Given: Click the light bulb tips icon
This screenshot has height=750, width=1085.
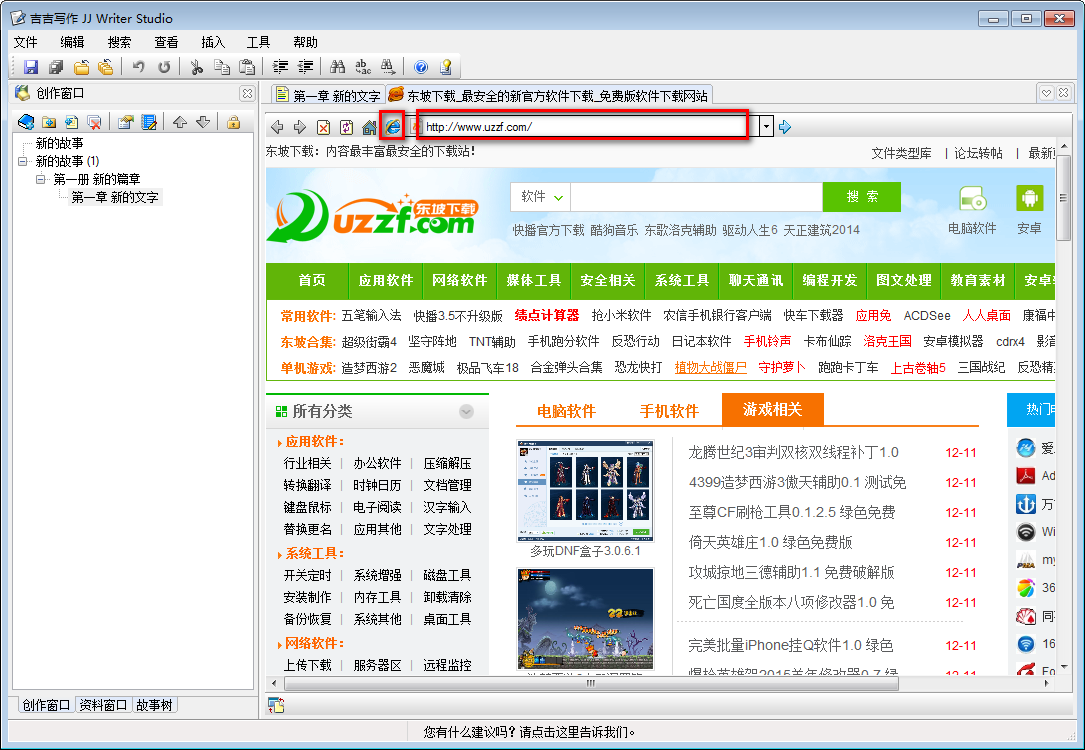Looking at the screenshot, I should click(446, 67).
